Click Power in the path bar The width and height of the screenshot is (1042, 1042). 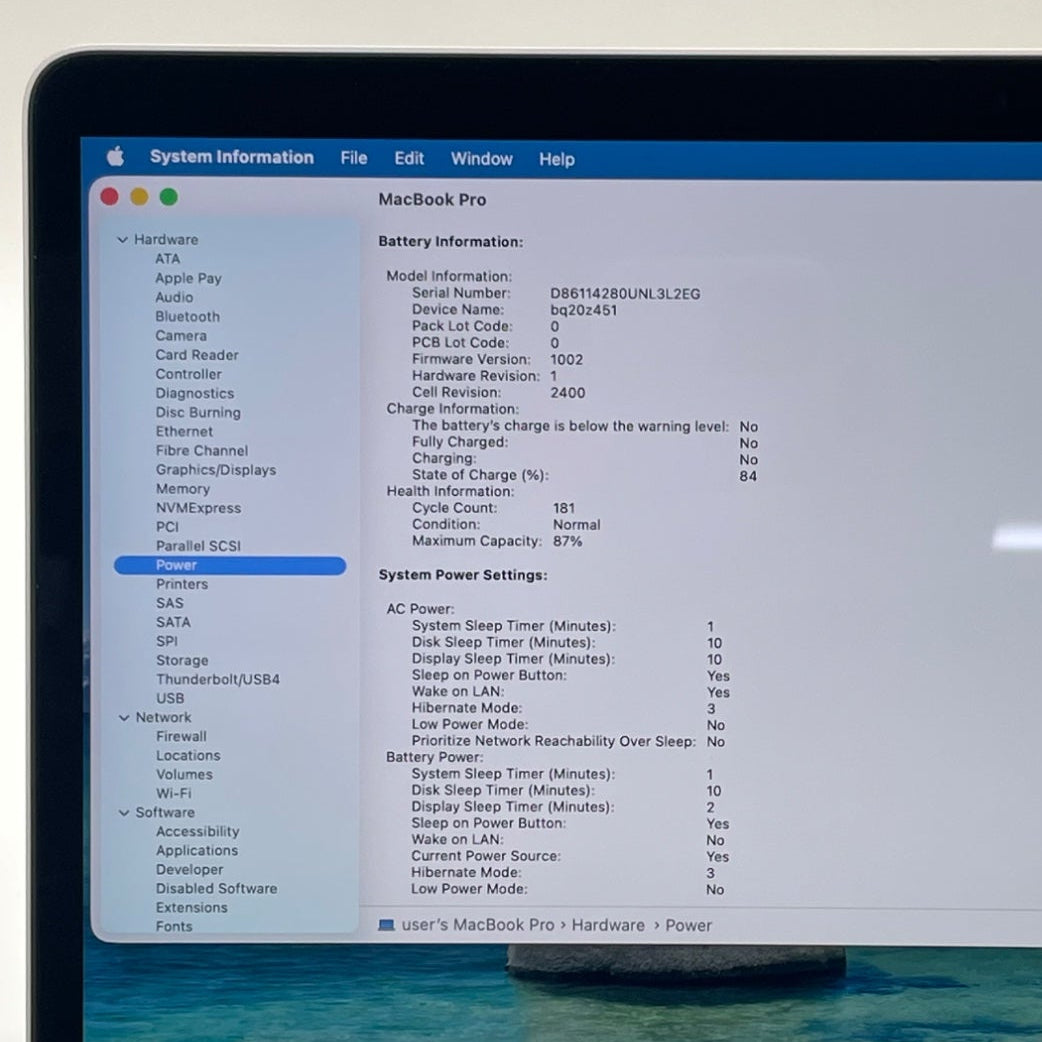click(x=688, y=926)
